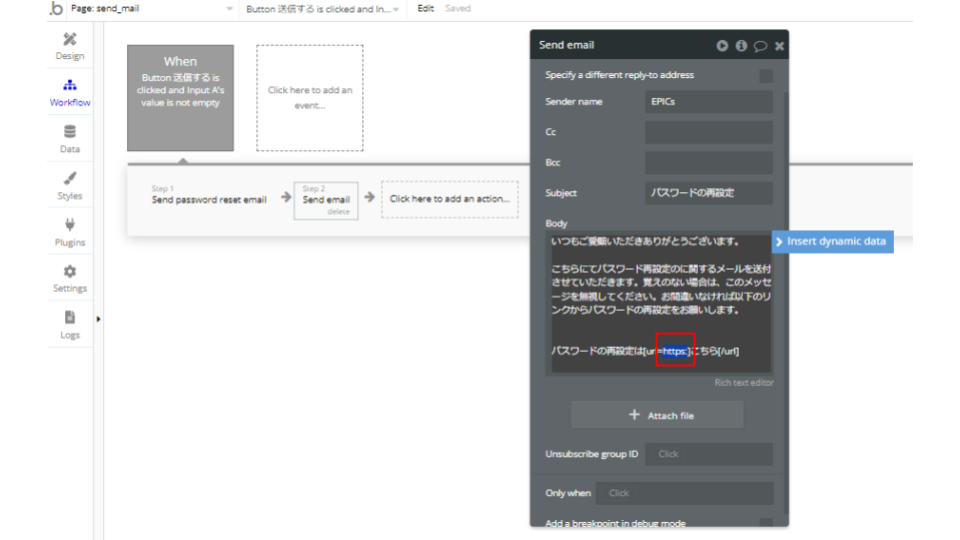This screenshot has width=960, height=540.
Task: Click the Saved status text
Action: tap(458, 9)
